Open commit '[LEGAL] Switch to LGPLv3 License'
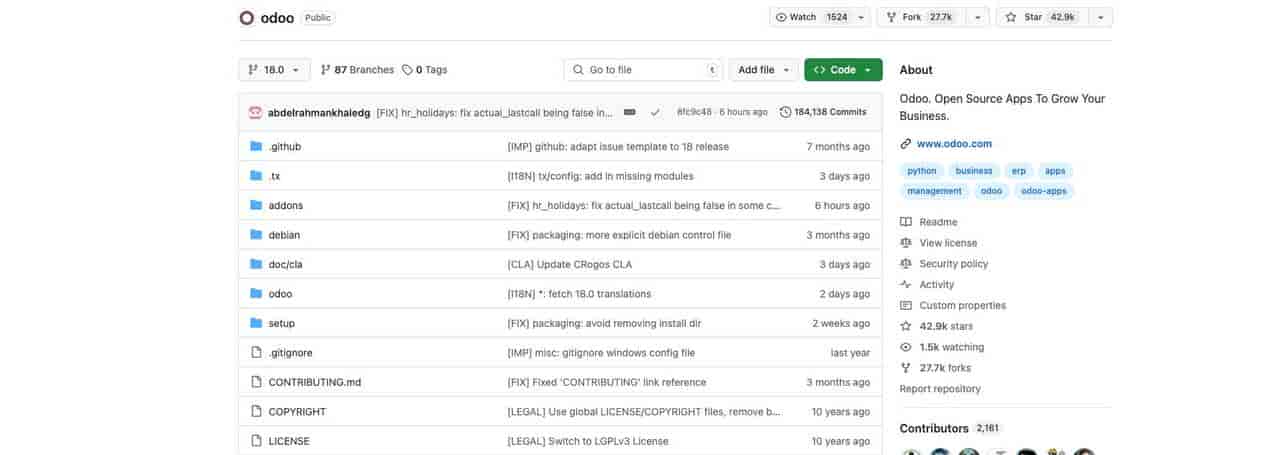Screen dimensions: 1280x455 point(588,441)
